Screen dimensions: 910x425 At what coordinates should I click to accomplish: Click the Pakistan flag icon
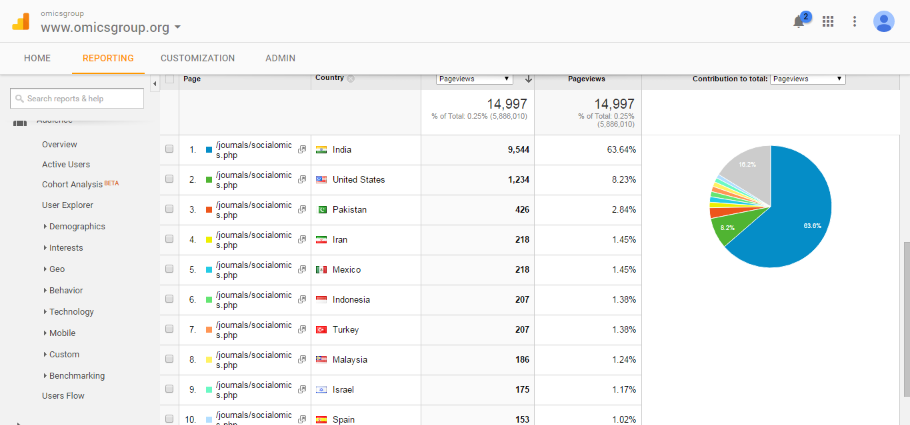[x=322, y=210]
